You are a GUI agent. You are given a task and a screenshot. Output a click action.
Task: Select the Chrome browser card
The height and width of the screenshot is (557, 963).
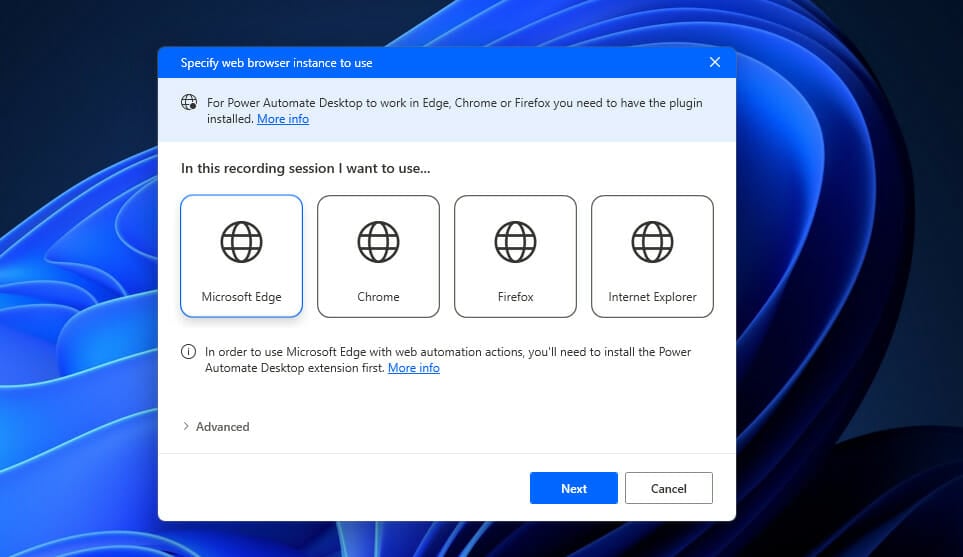[378, 256]
